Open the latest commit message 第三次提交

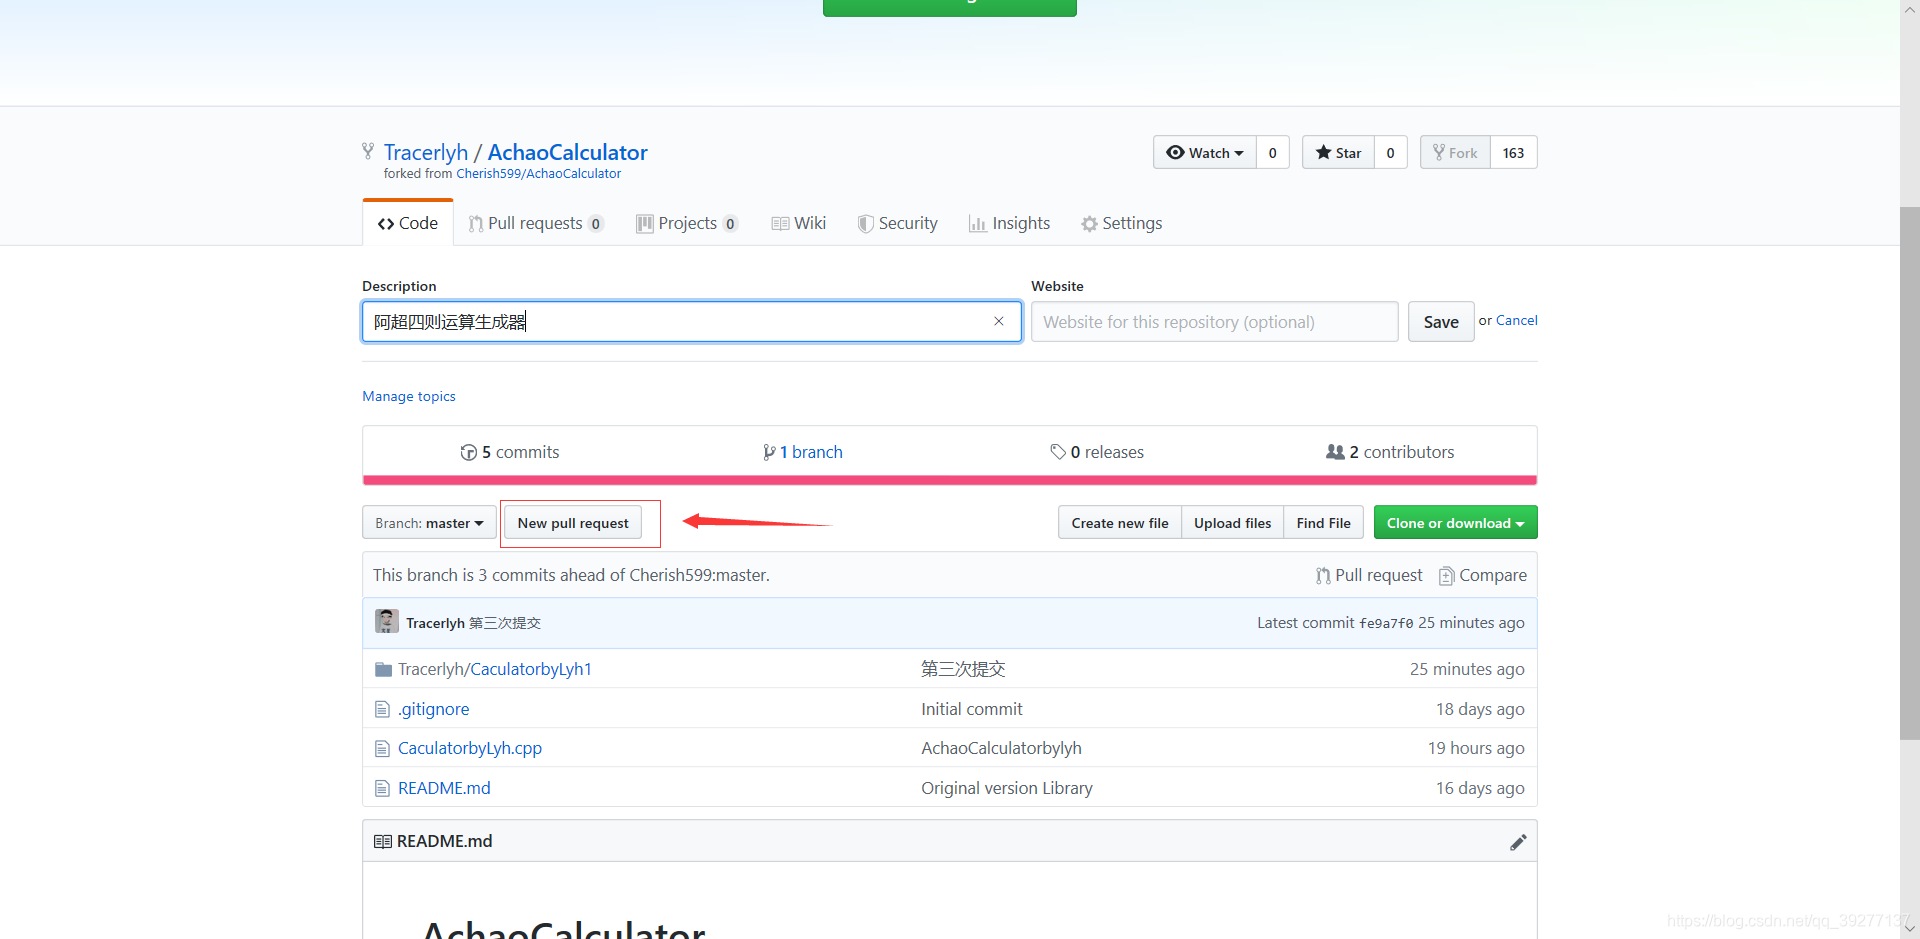(505, 623)
